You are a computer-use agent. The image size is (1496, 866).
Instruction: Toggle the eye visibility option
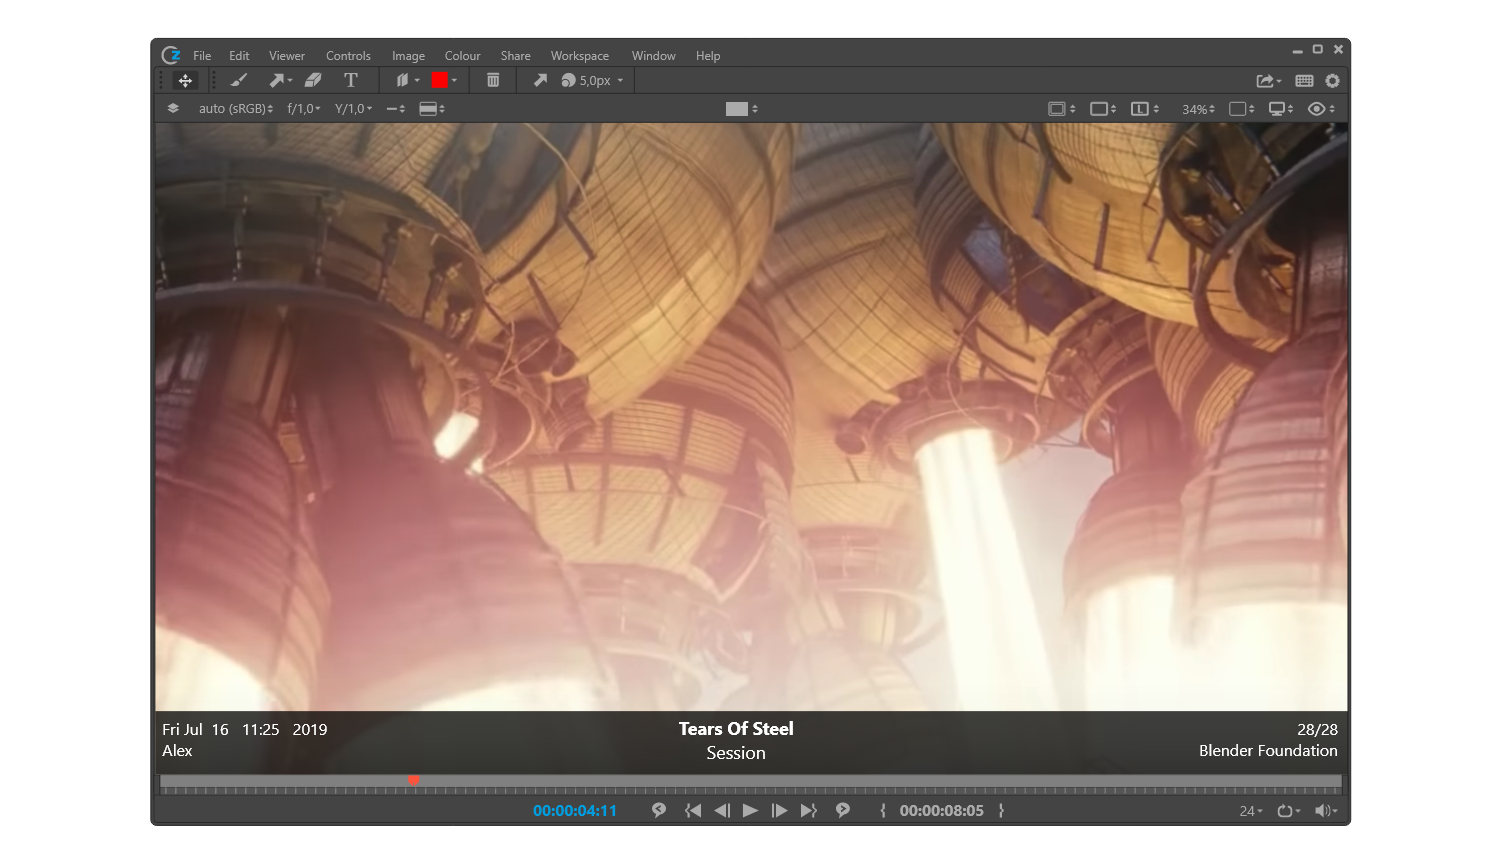[1321, 109]
